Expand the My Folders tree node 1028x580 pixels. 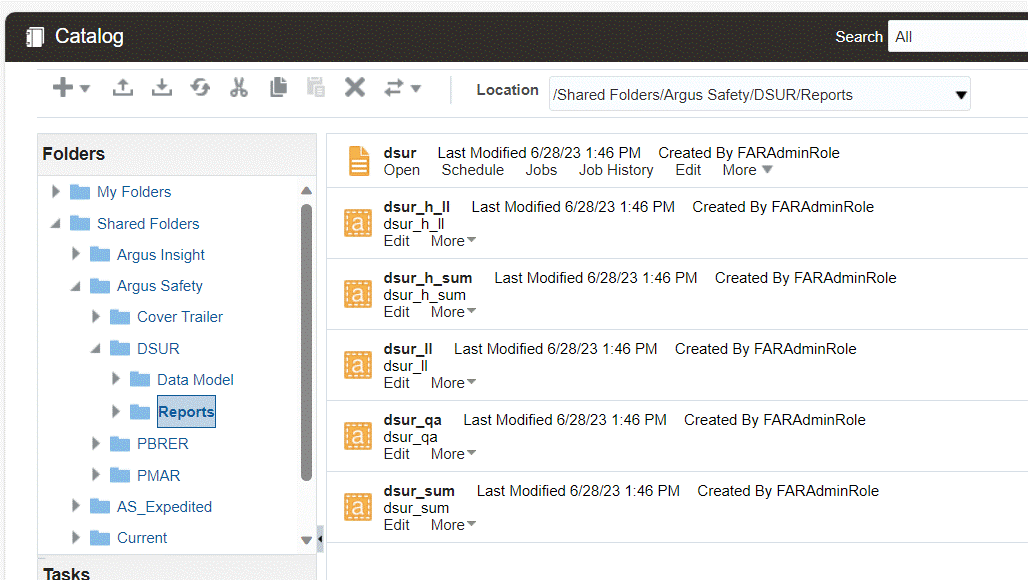coord(56,191)
